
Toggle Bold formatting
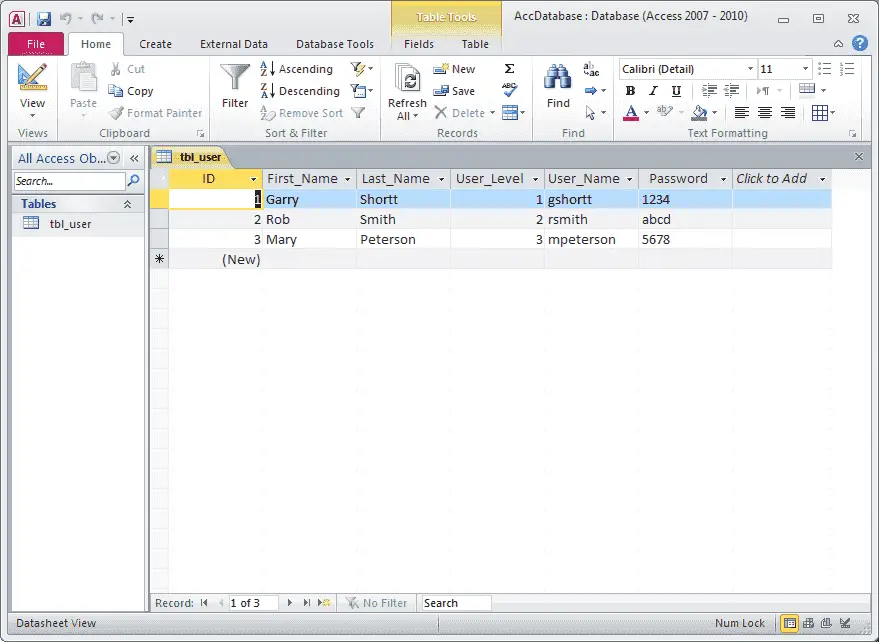630,90
